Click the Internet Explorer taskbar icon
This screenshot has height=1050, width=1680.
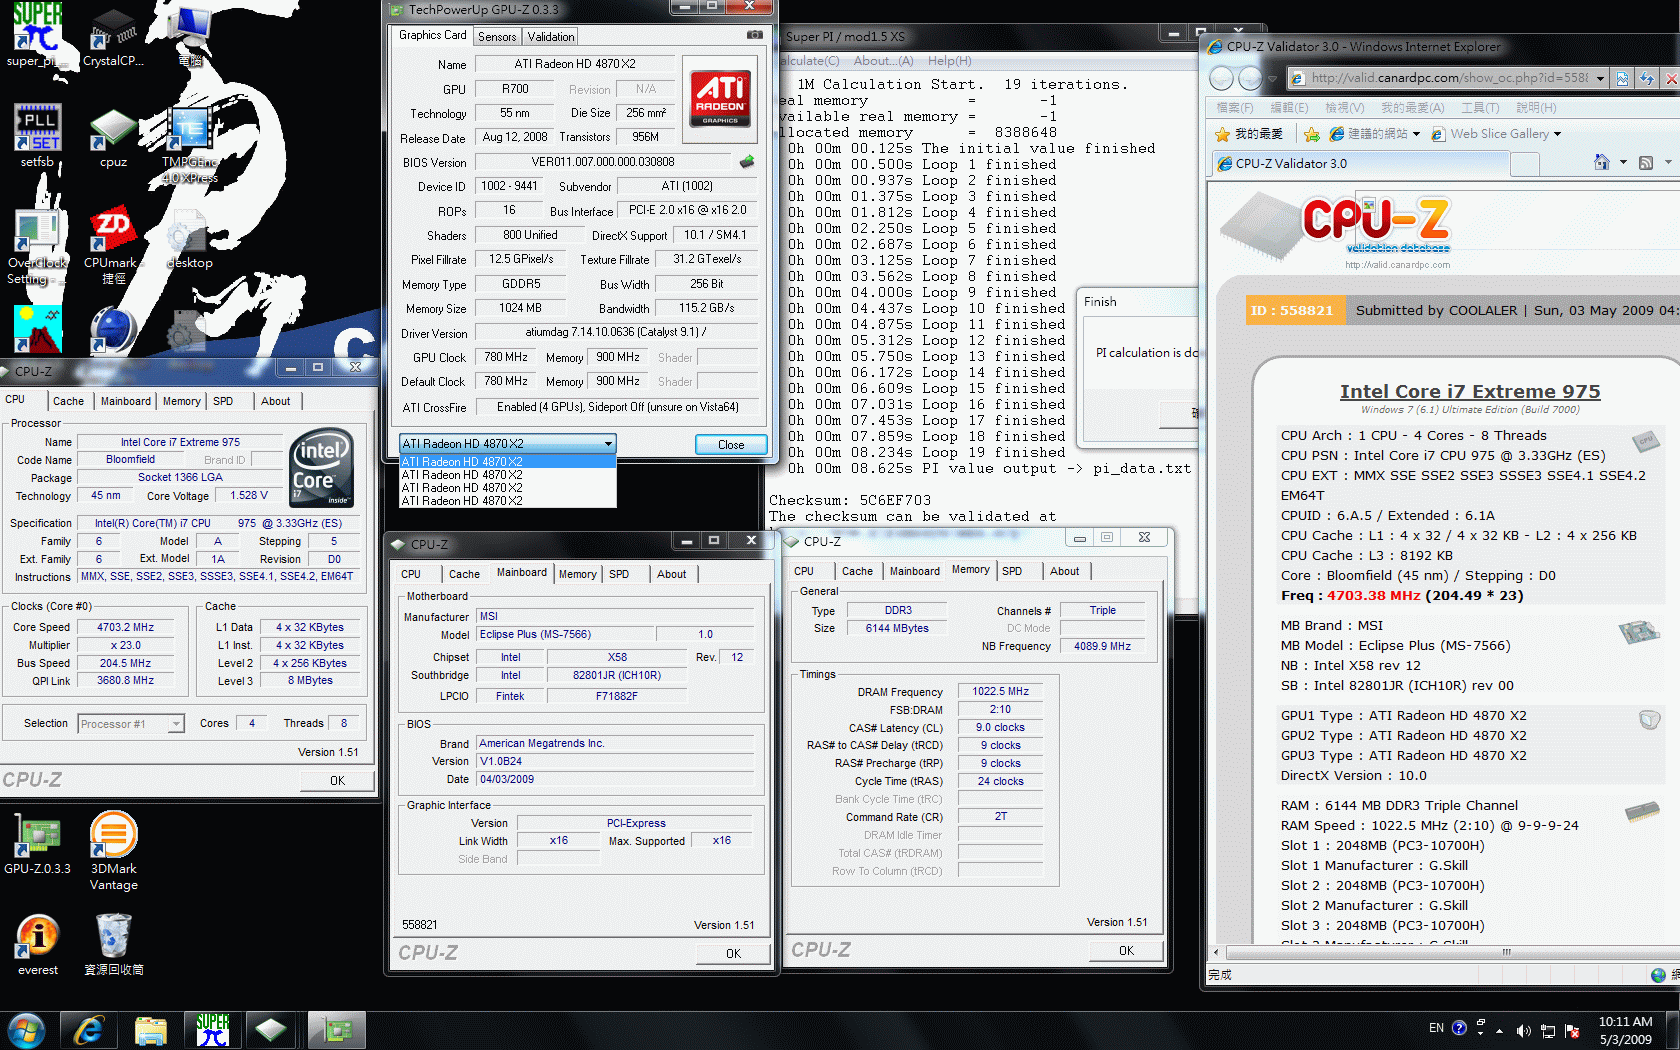(89, 1030)
